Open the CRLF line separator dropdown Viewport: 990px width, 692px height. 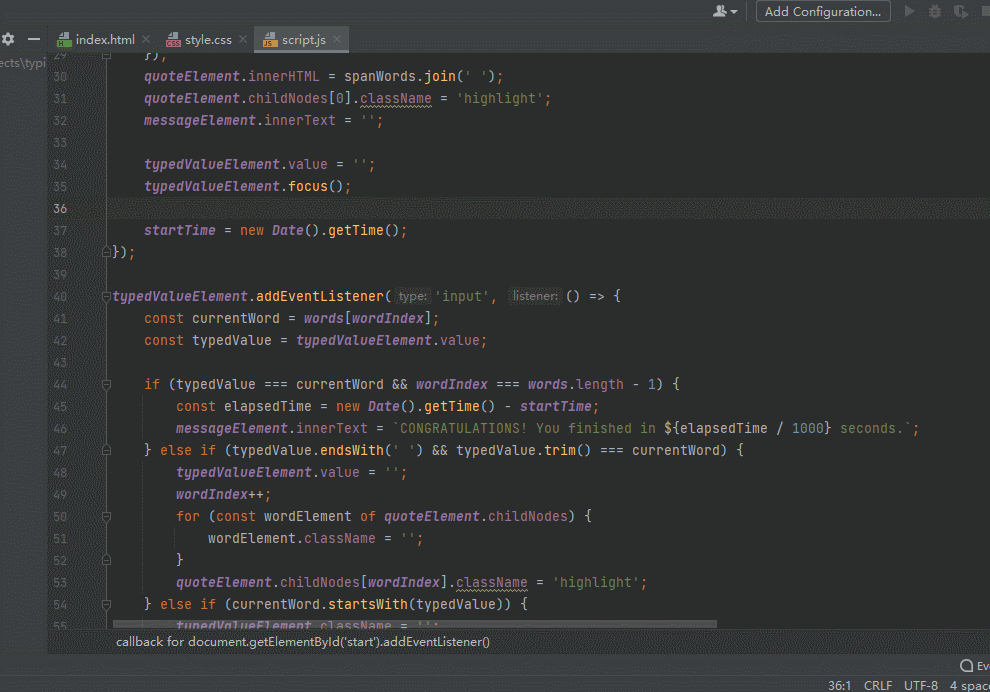(878, 686)
